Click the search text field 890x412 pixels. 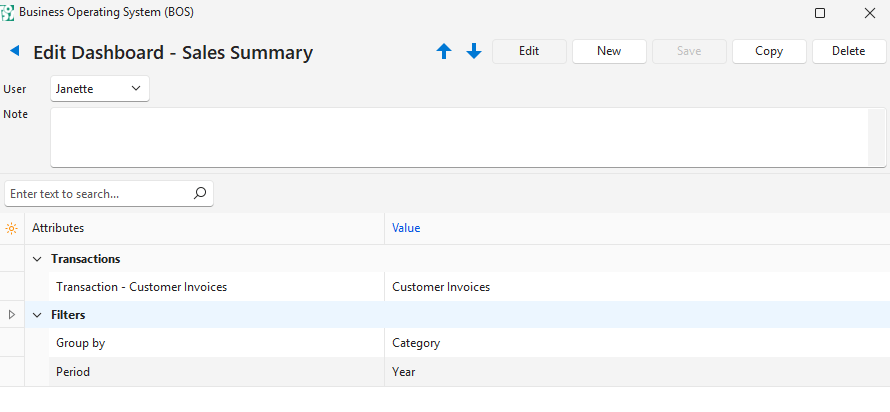tap(97, 193)
